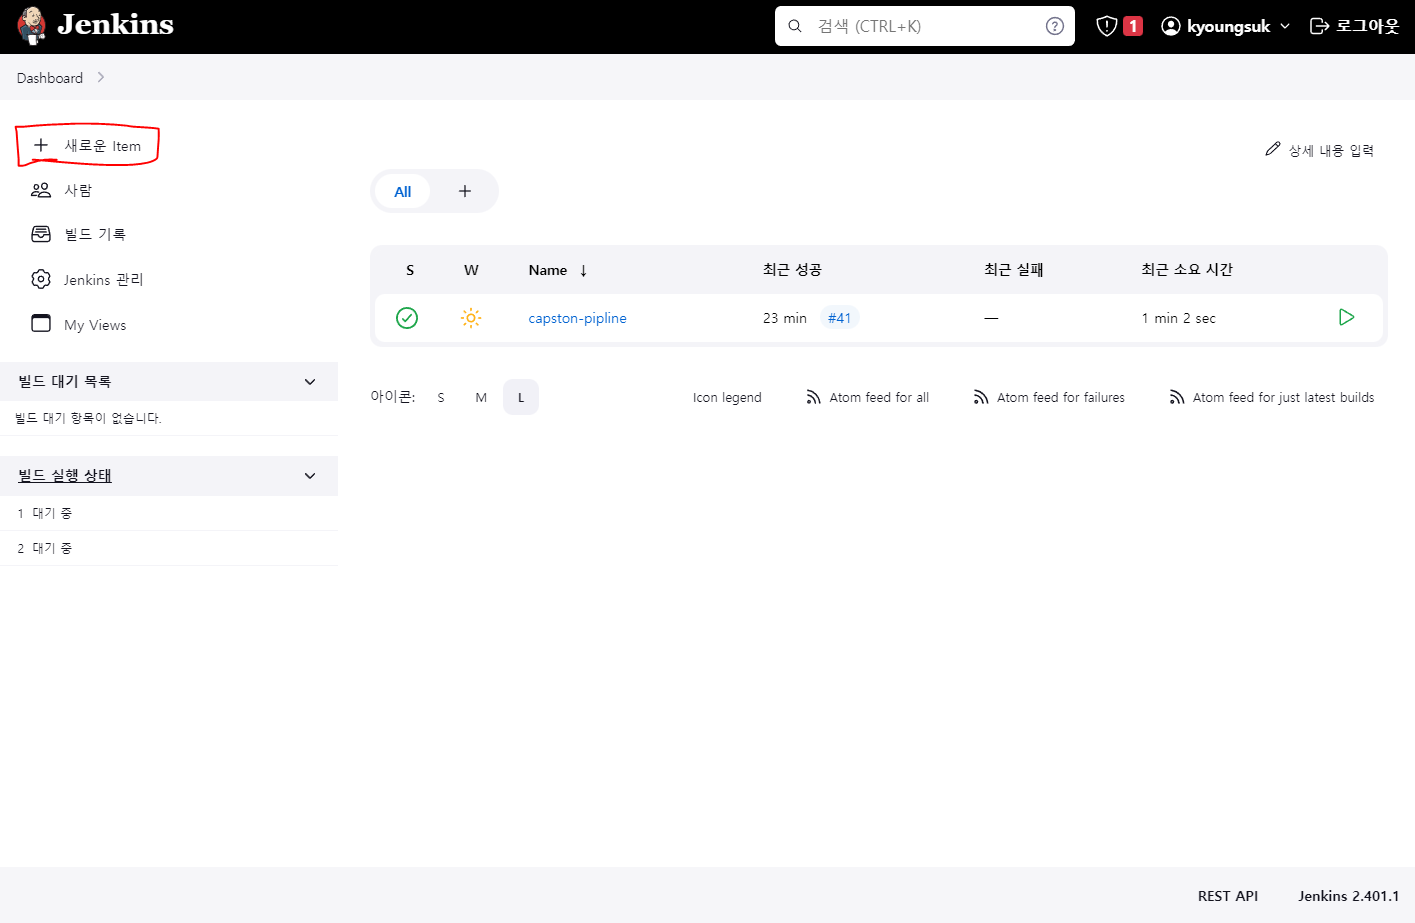
Task: Click executor row 1 대기 중
Action: coord(169,513)
